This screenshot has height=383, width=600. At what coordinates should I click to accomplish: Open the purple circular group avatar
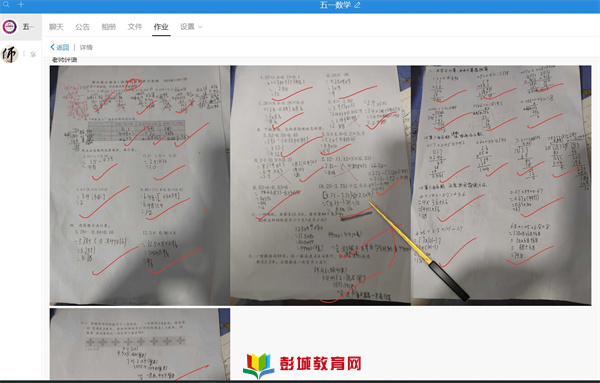pos(10,27)
